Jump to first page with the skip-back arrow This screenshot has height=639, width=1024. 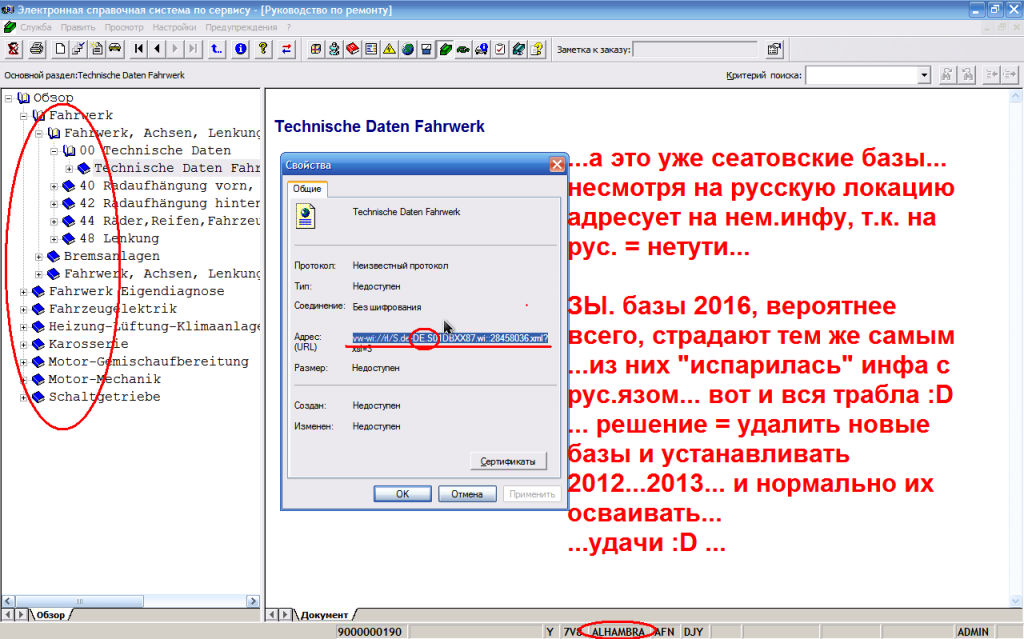tap(139, 48)
